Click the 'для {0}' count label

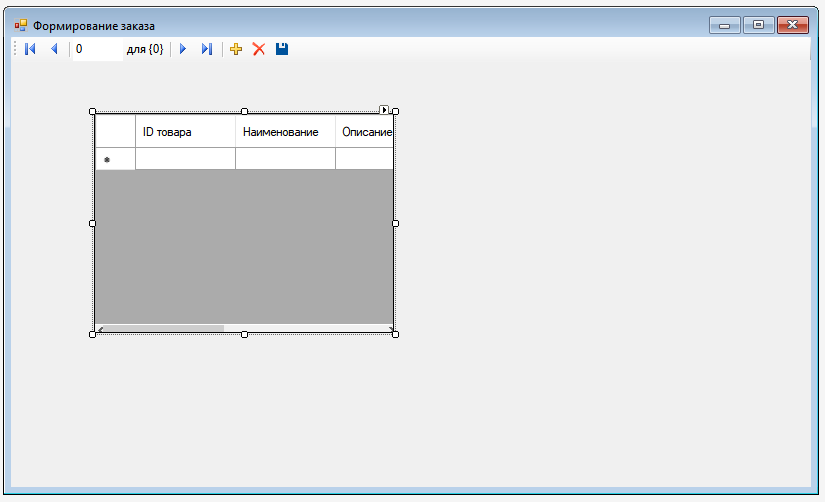coord(145,49)
